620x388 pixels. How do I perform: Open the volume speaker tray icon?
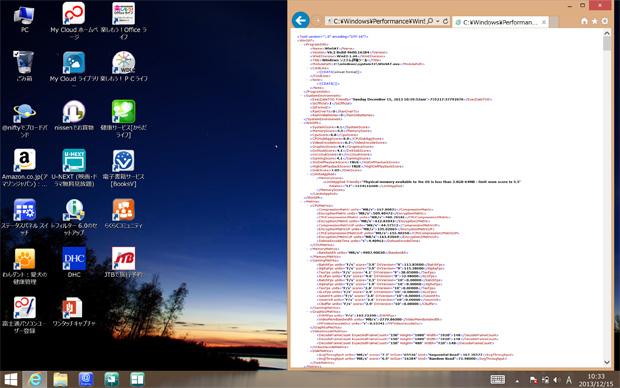557,380
